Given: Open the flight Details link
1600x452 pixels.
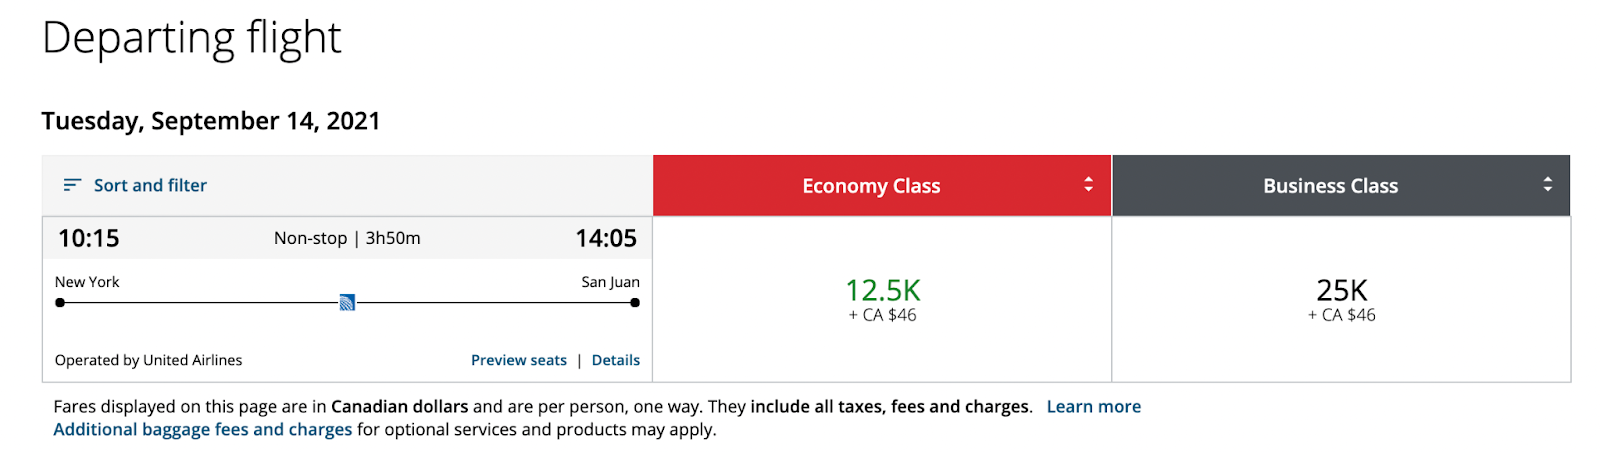Looking at the screenshot, I should 616,360.
